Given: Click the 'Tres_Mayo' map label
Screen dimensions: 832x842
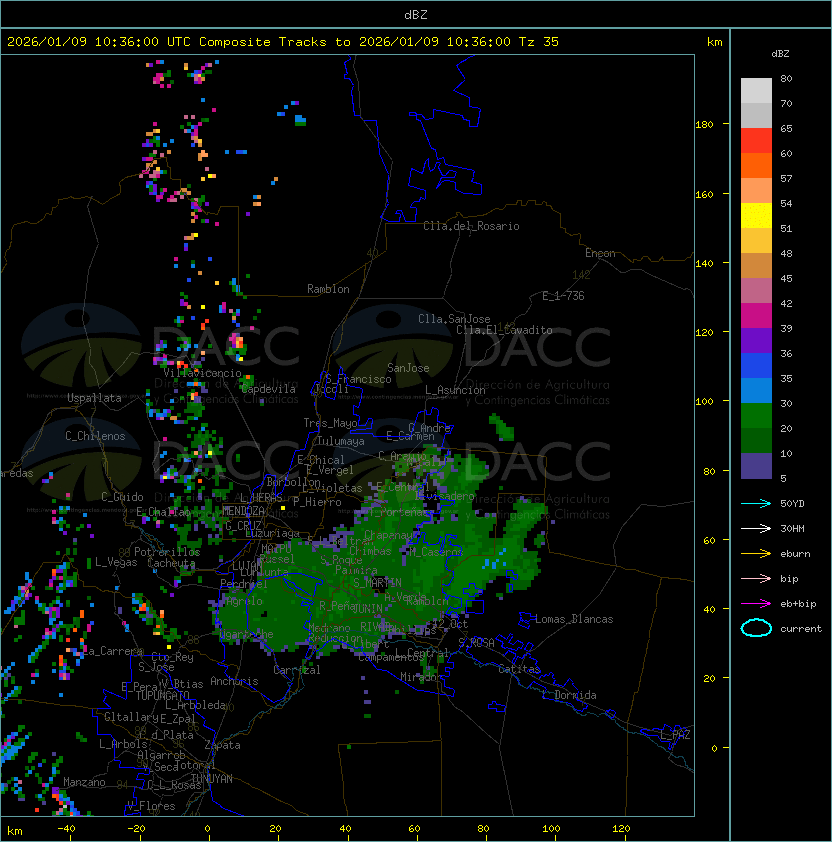Looking at the screenshot, I should [x=330, y=423].
